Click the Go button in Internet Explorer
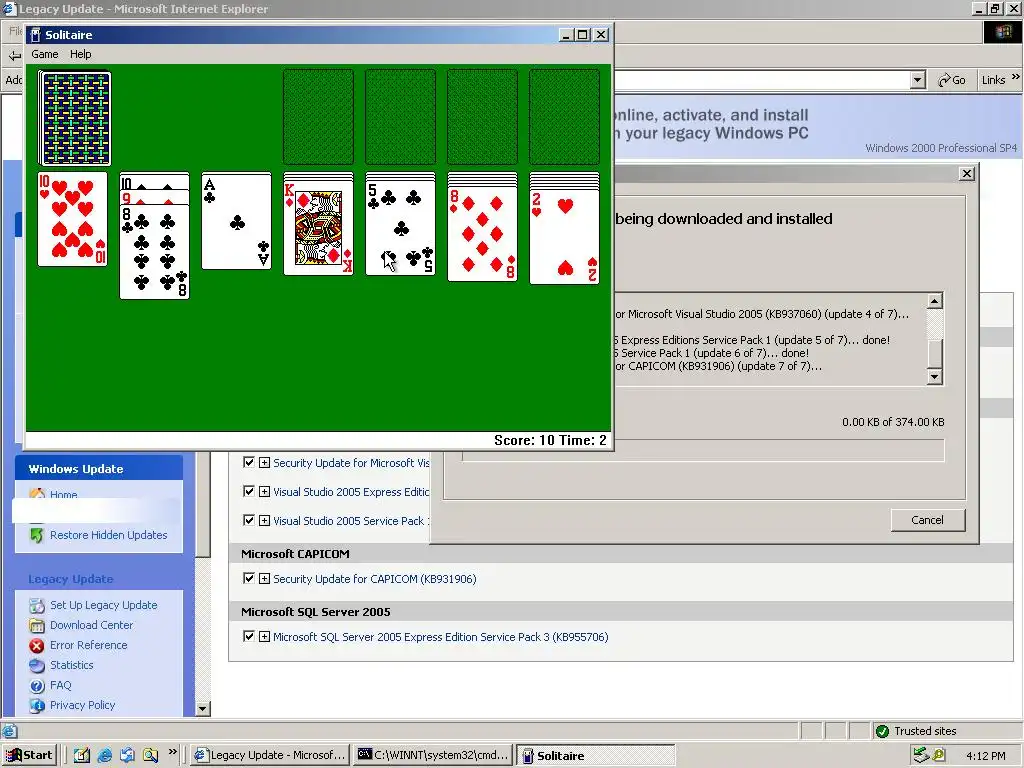 952,80
